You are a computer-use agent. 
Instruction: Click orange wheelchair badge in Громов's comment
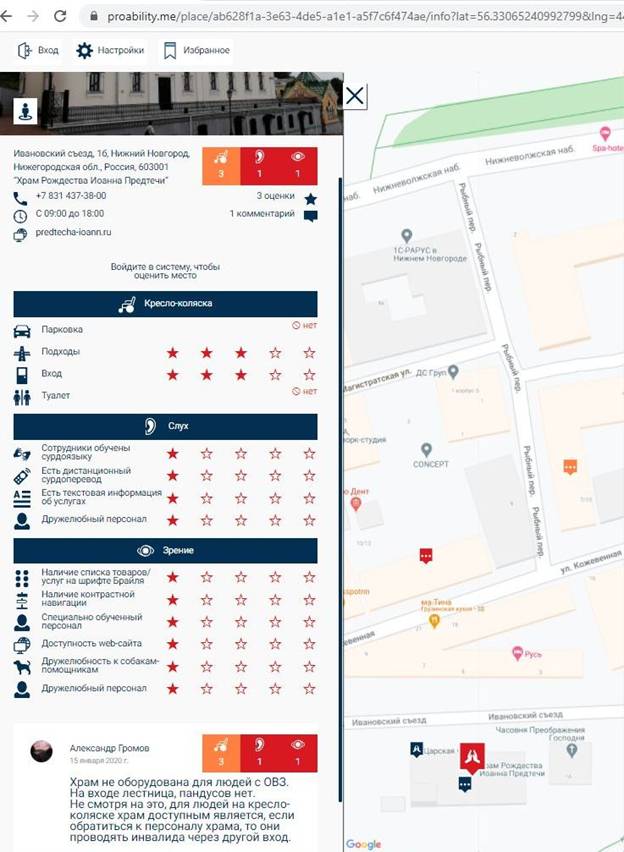click(221, 753)
